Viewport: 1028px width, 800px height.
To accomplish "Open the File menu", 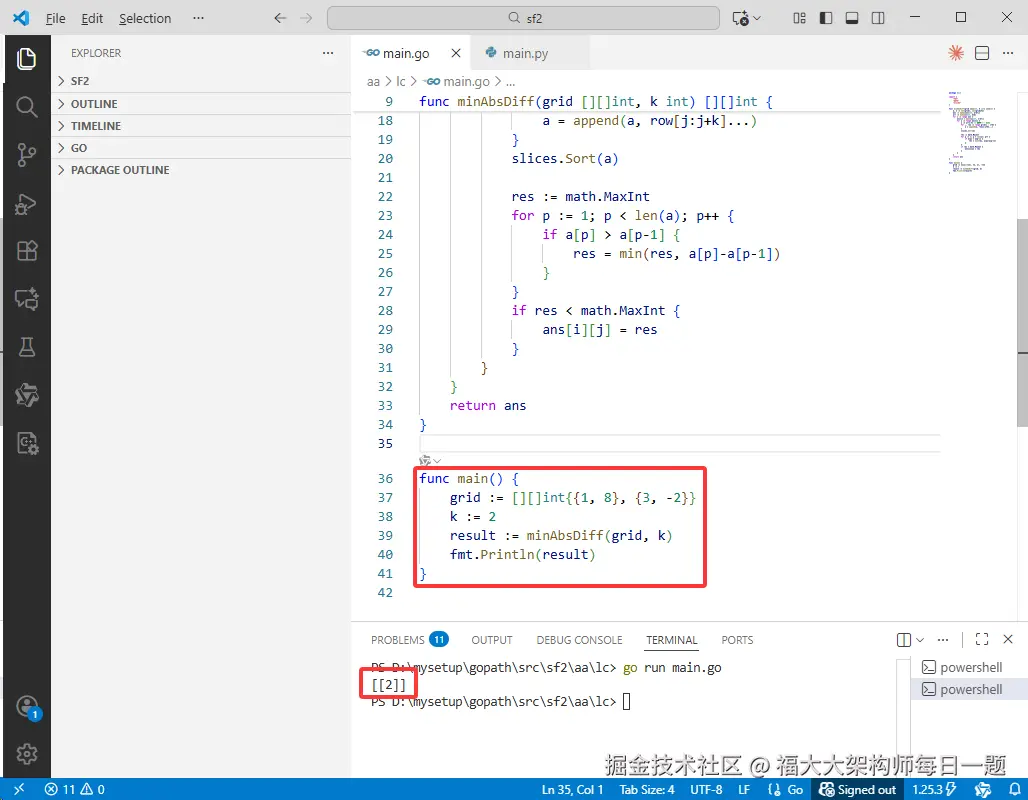I will point(55,18).
